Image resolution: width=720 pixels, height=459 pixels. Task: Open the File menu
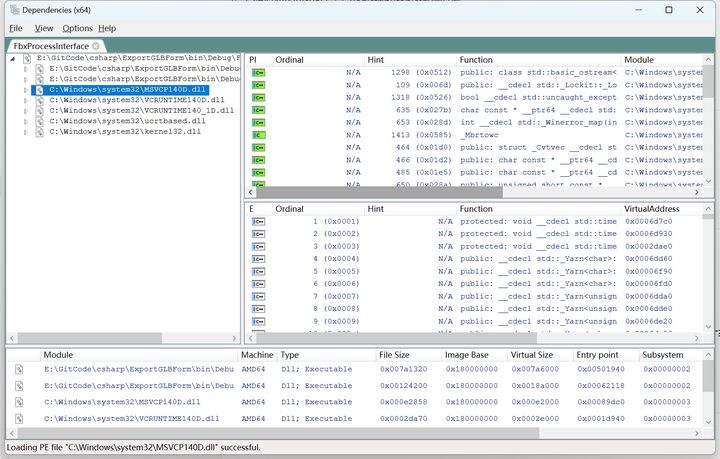pyautogui.click(x=16, y=28)
